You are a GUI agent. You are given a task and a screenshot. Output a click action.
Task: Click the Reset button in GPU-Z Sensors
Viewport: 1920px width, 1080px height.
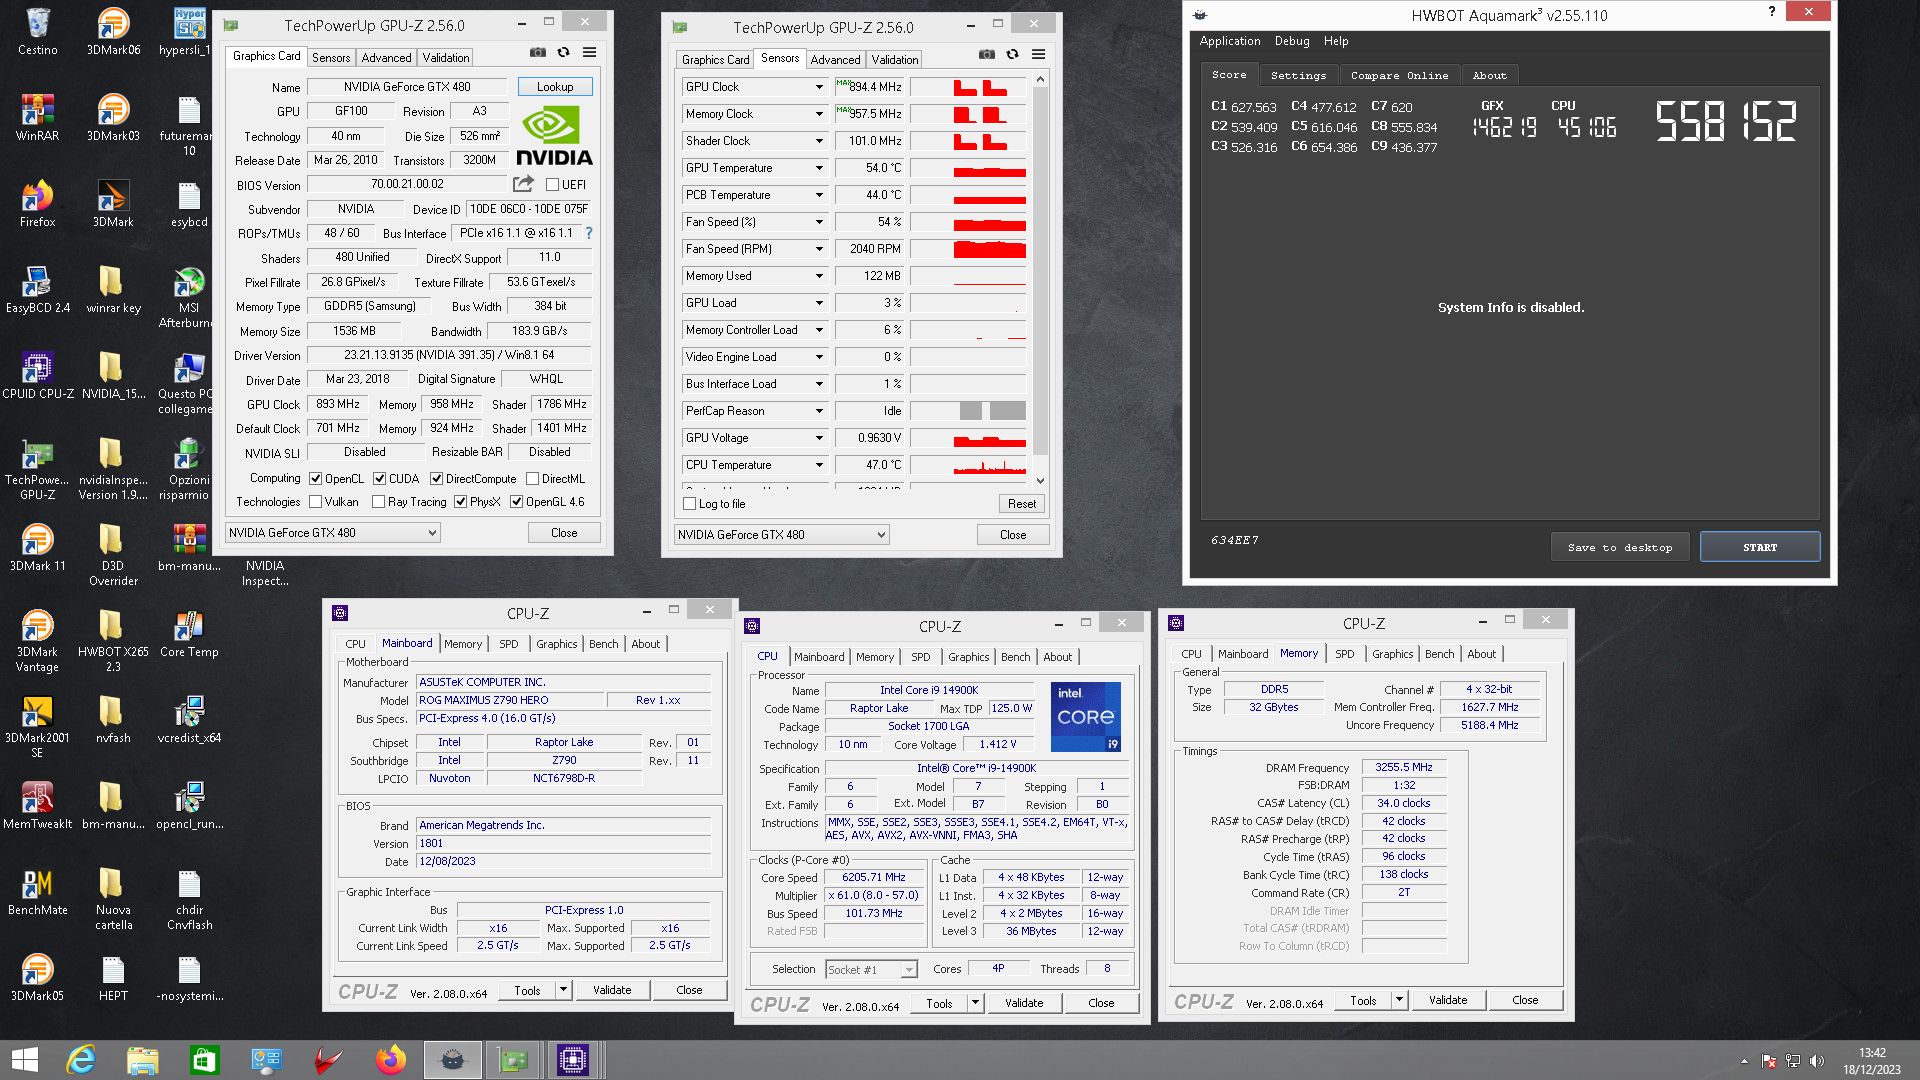coord(1021,504)
